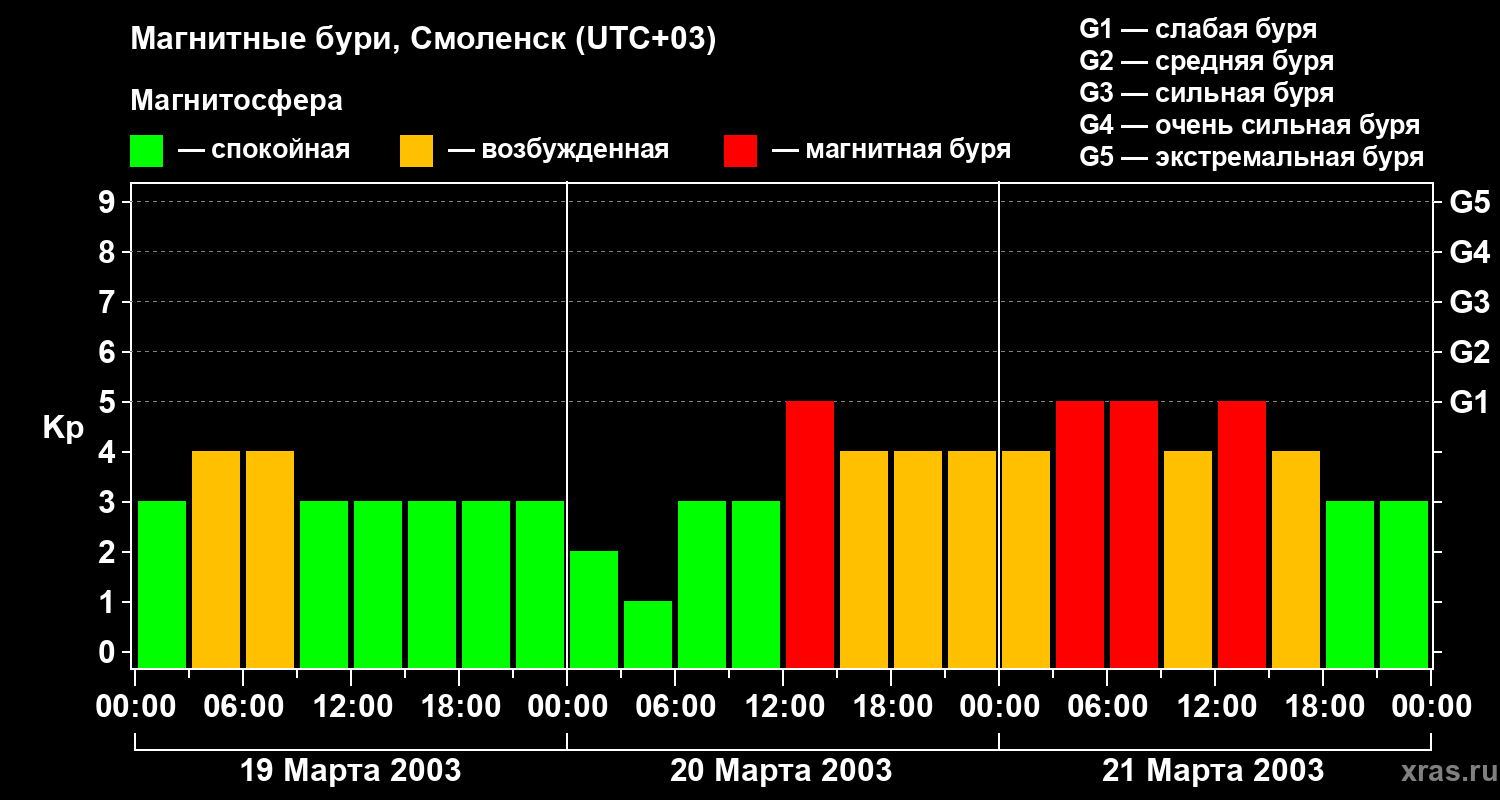Click the G5 label on right axis

[x=1469, y=203]
